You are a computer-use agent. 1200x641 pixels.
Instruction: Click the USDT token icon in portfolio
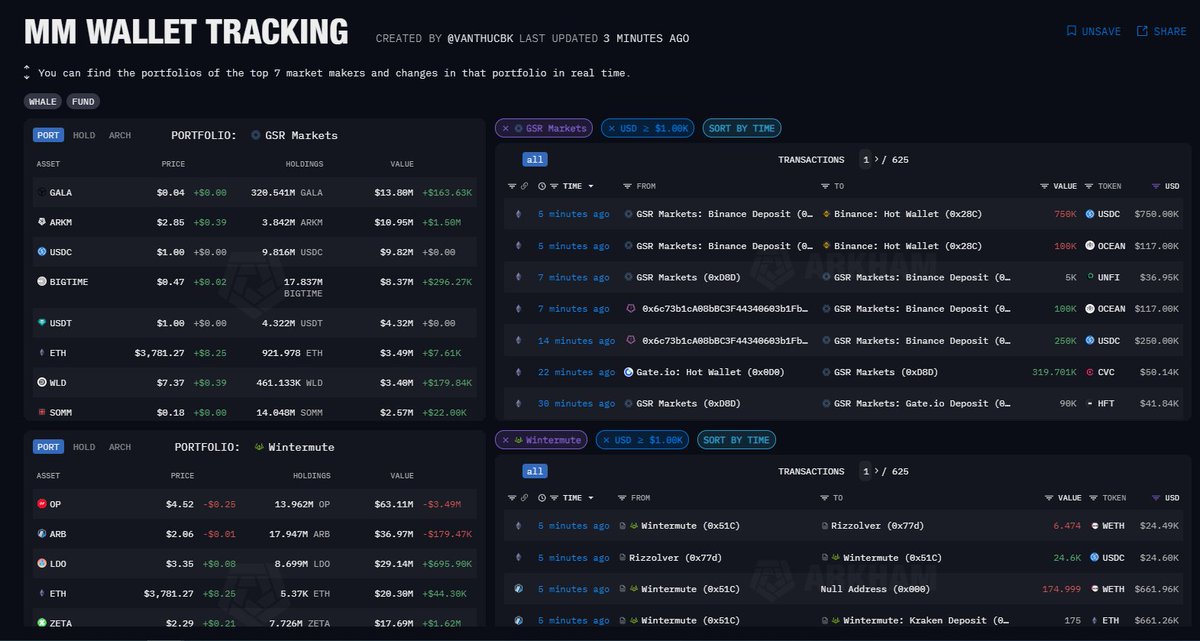[x=41, y=323]
